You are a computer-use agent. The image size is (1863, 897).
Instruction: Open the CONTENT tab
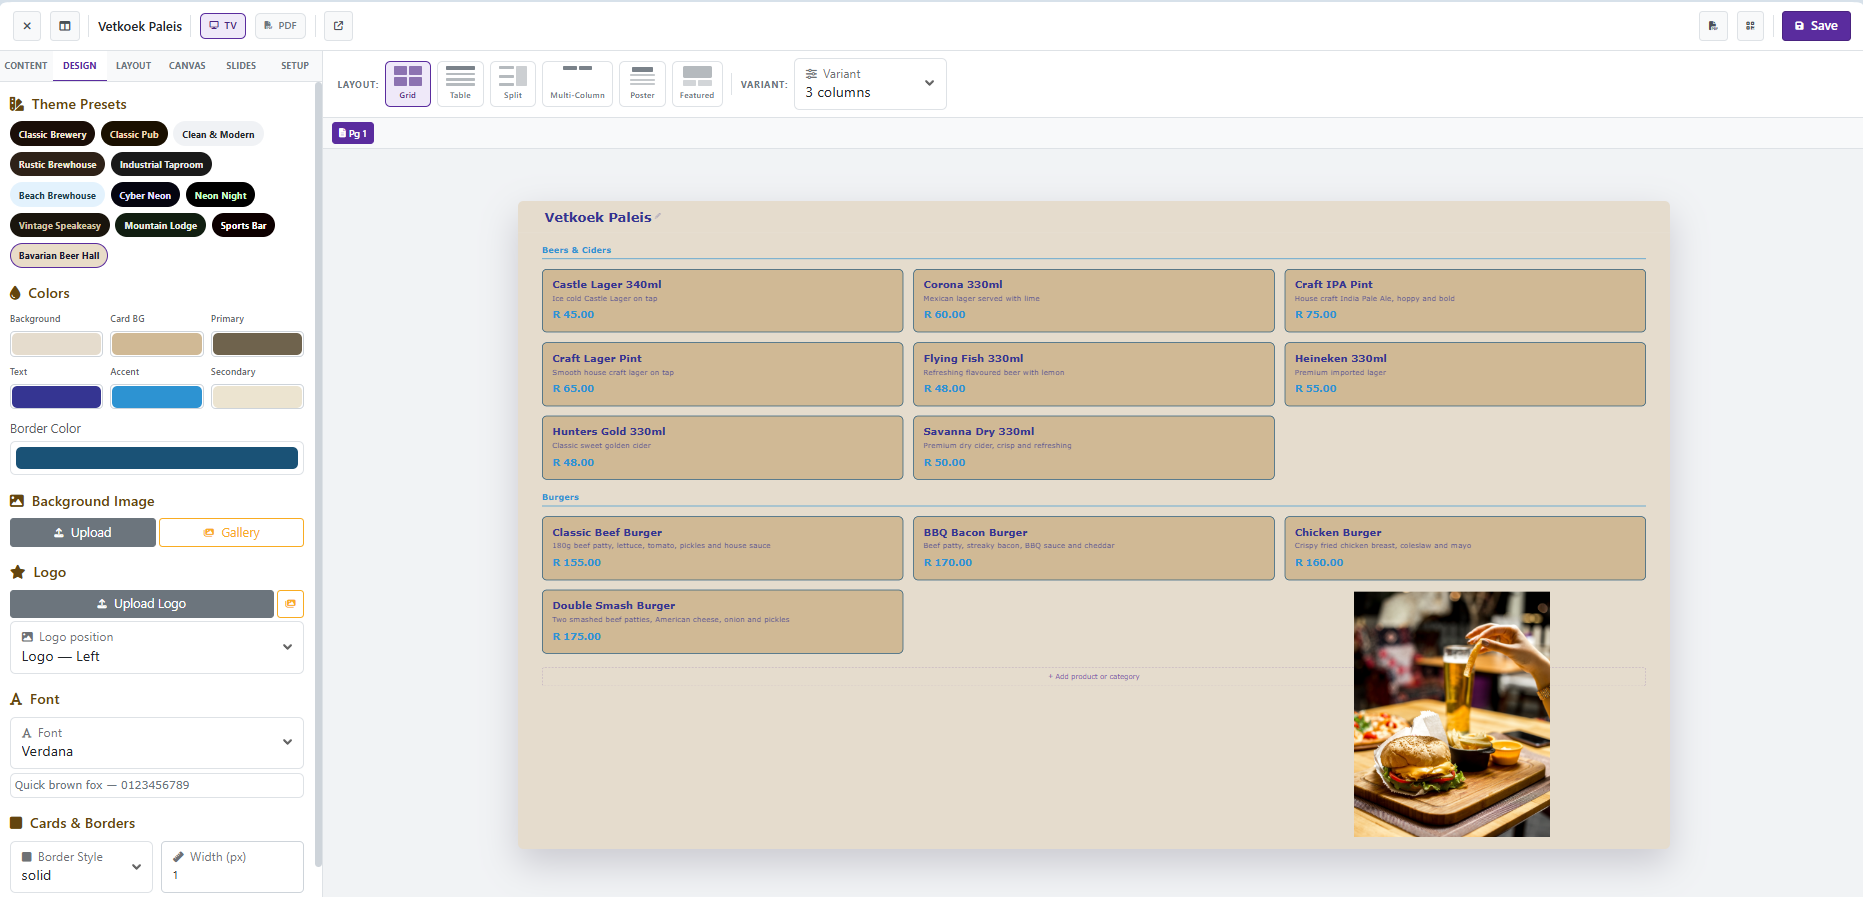click(26, 66)
